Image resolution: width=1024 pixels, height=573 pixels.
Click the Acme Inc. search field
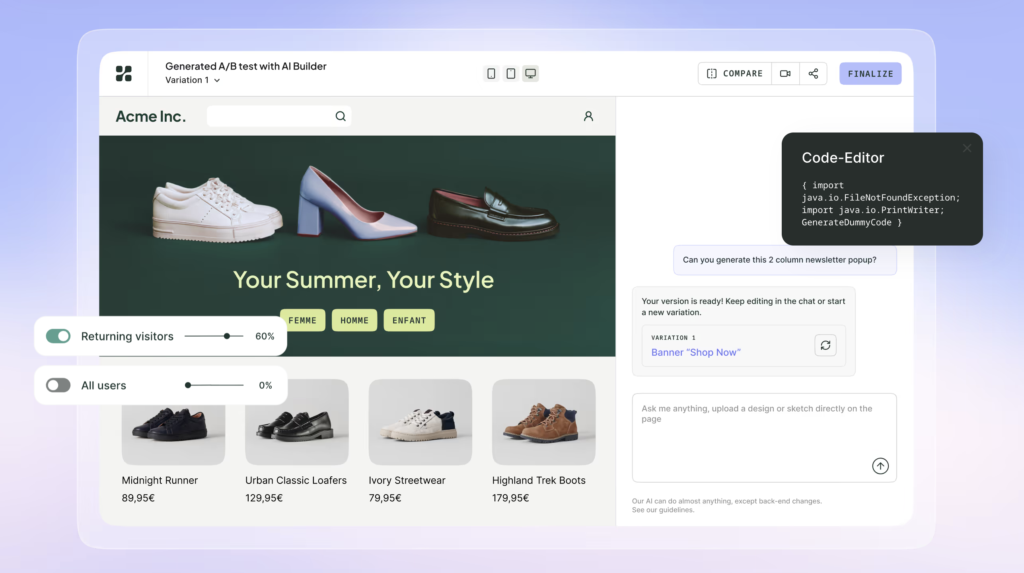[x=279, y=116]
